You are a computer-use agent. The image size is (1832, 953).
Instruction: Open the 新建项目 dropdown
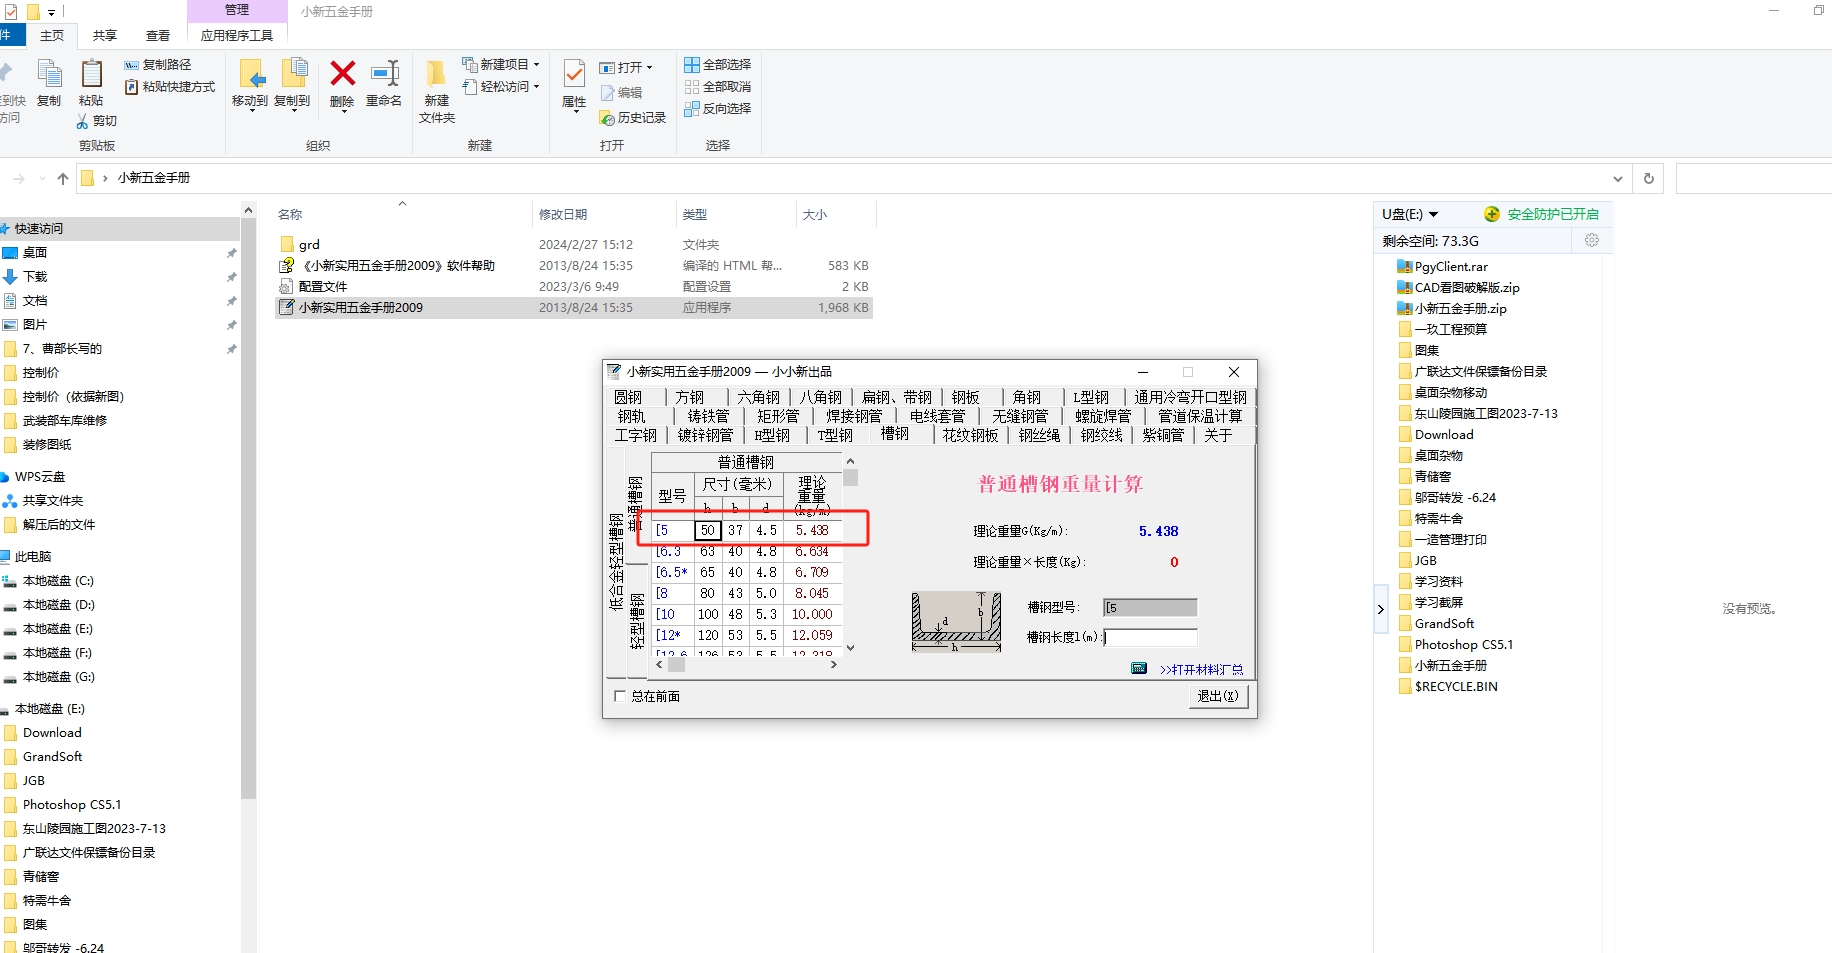point(501,65)
